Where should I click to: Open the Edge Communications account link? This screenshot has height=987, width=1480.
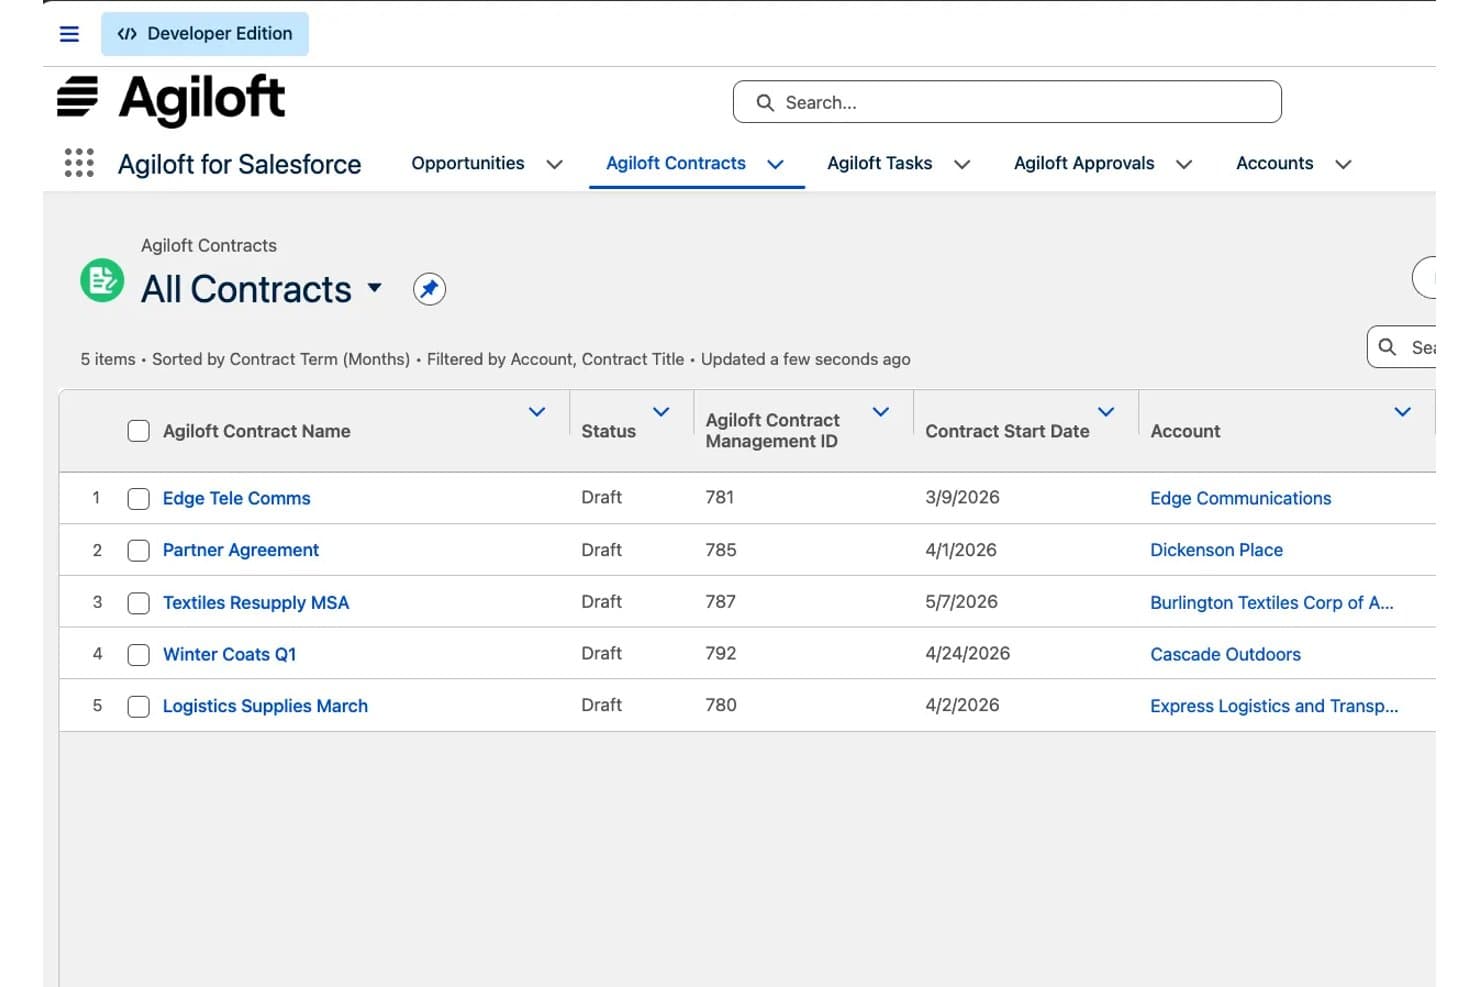[x=1241, y=498]
